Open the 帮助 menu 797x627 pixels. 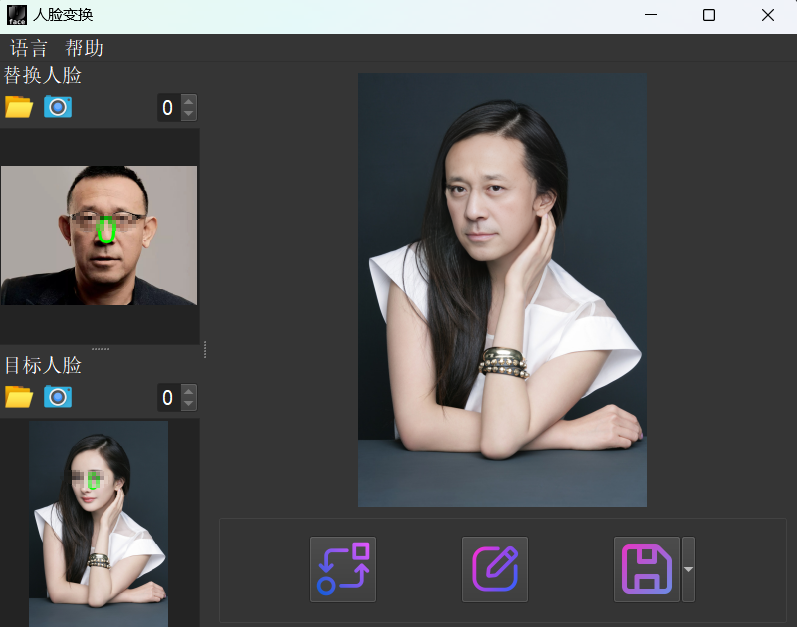click(x=85, y=48)
